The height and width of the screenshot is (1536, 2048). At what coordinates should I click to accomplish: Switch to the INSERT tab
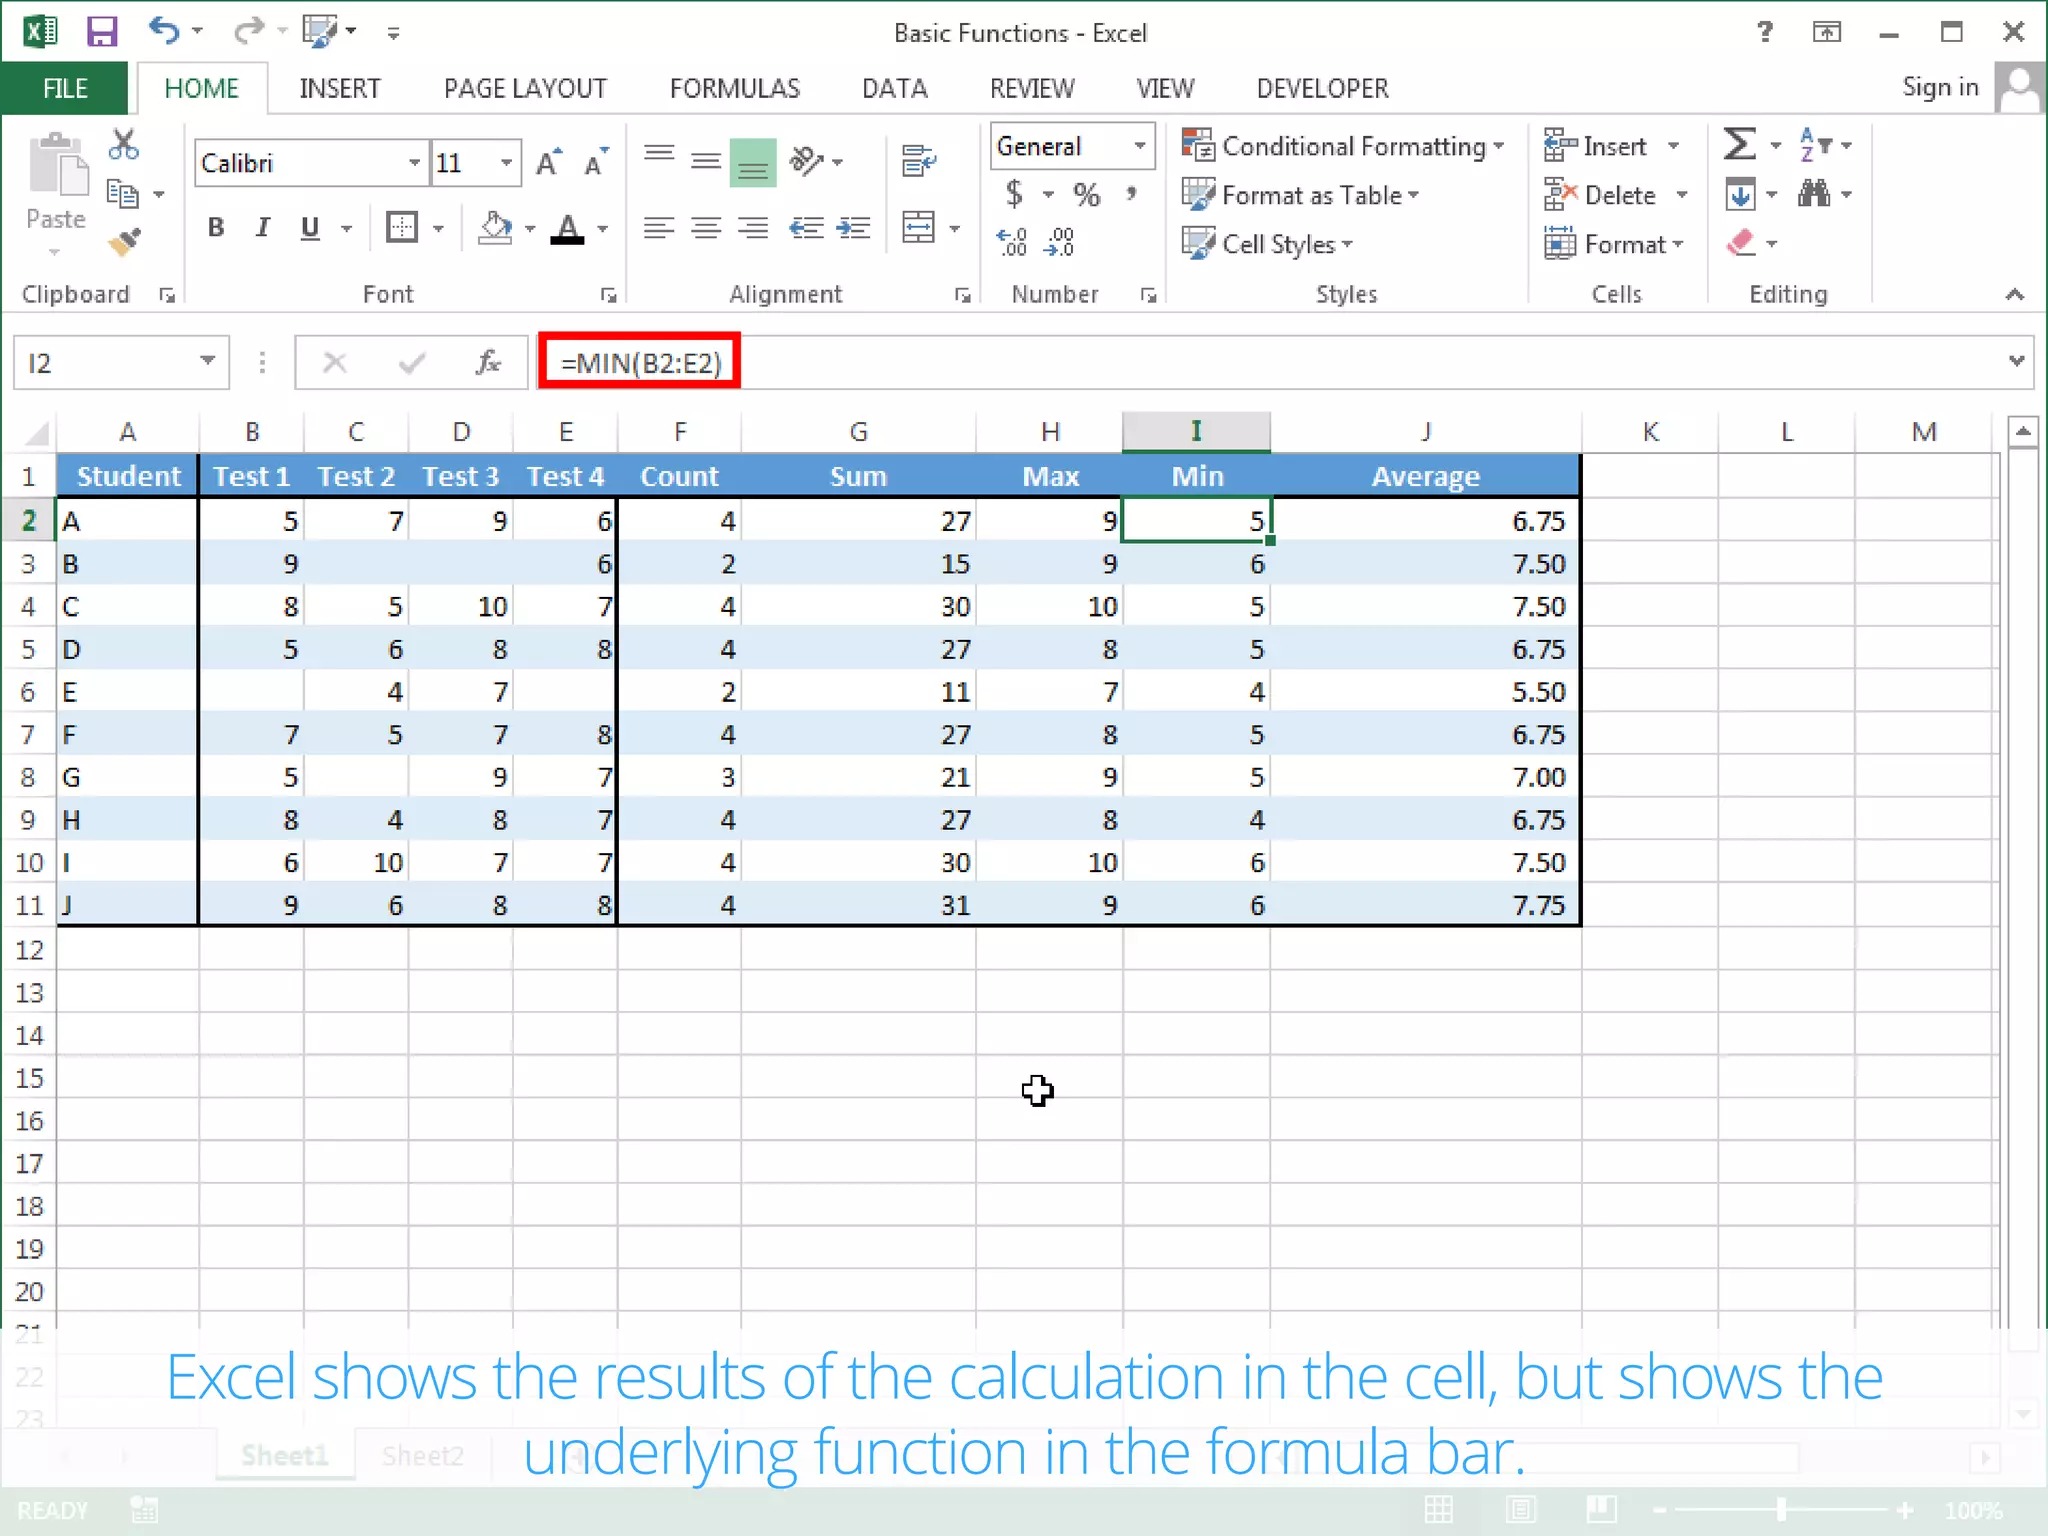pos(339,89)
